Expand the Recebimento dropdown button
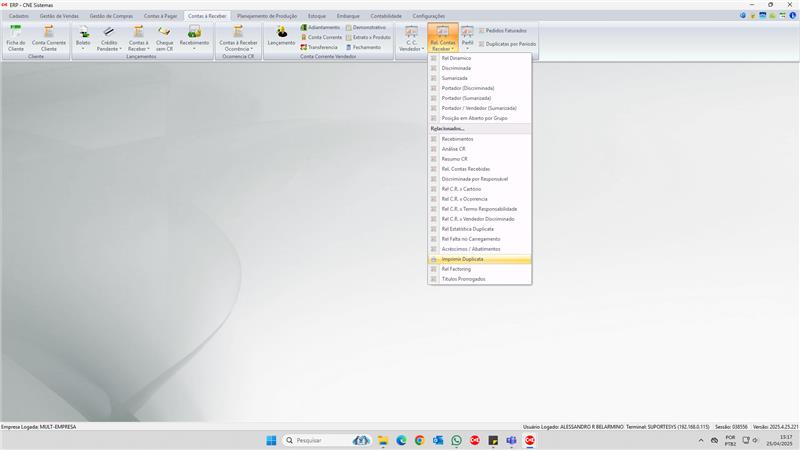 (x=194, y=39)
